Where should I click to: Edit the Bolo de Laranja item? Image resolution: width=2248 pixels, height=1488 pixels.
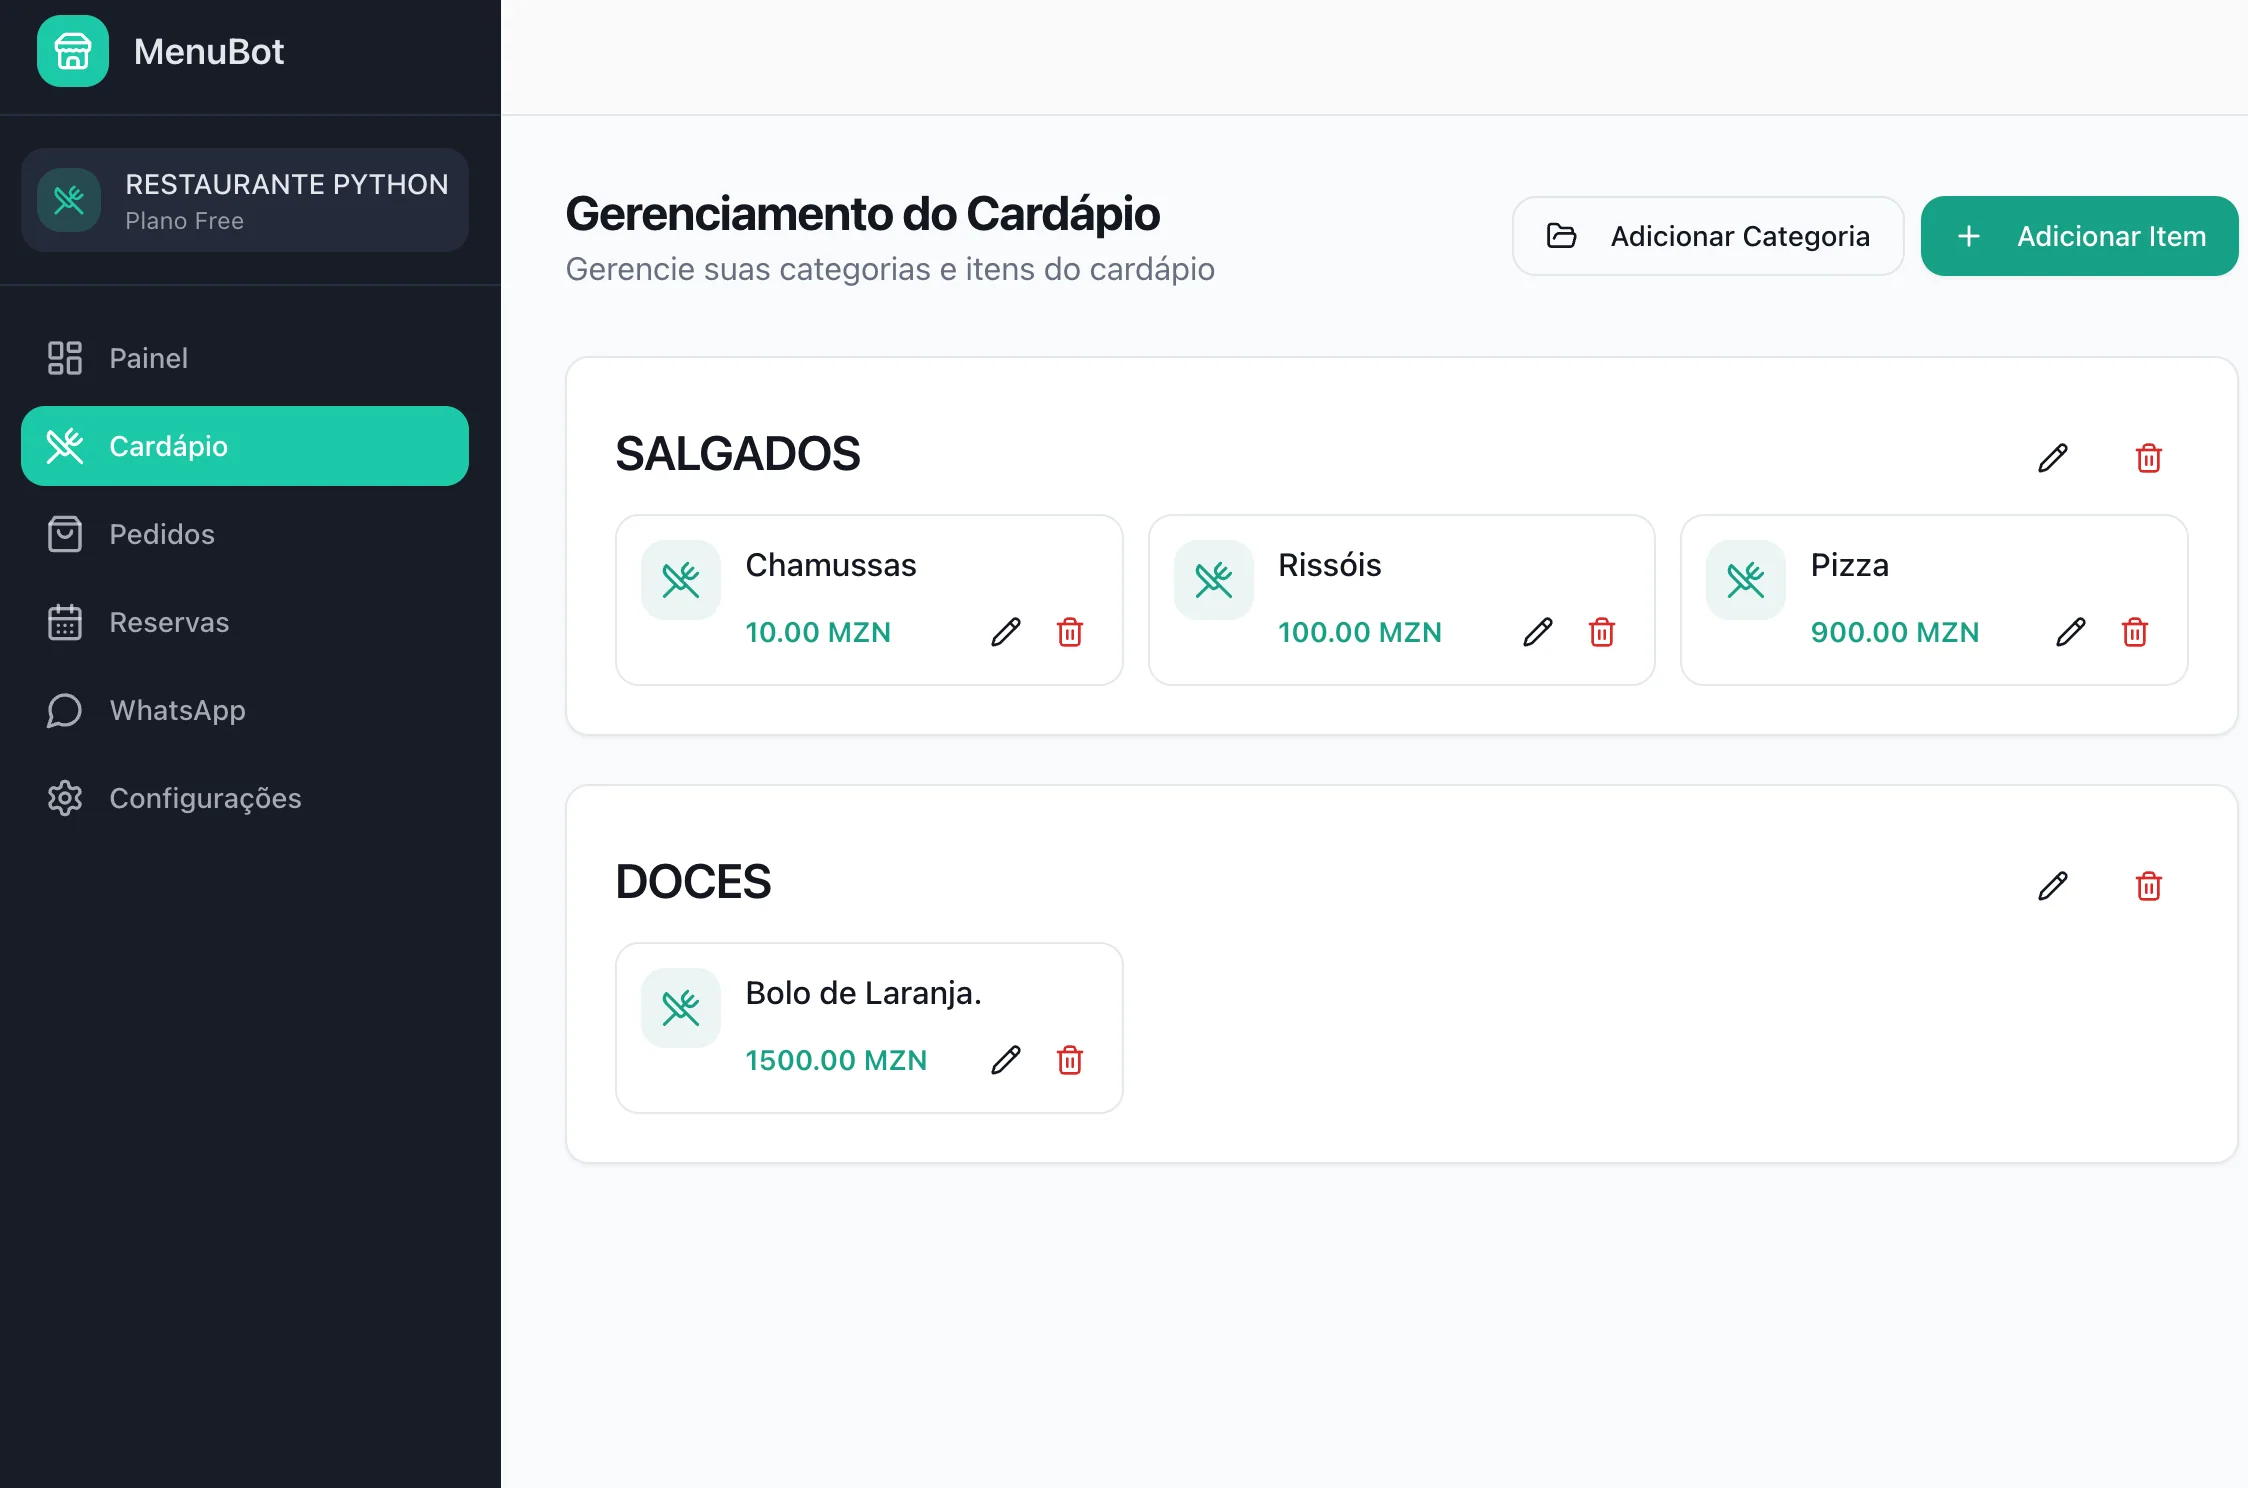click(x=1006, y=1060)
